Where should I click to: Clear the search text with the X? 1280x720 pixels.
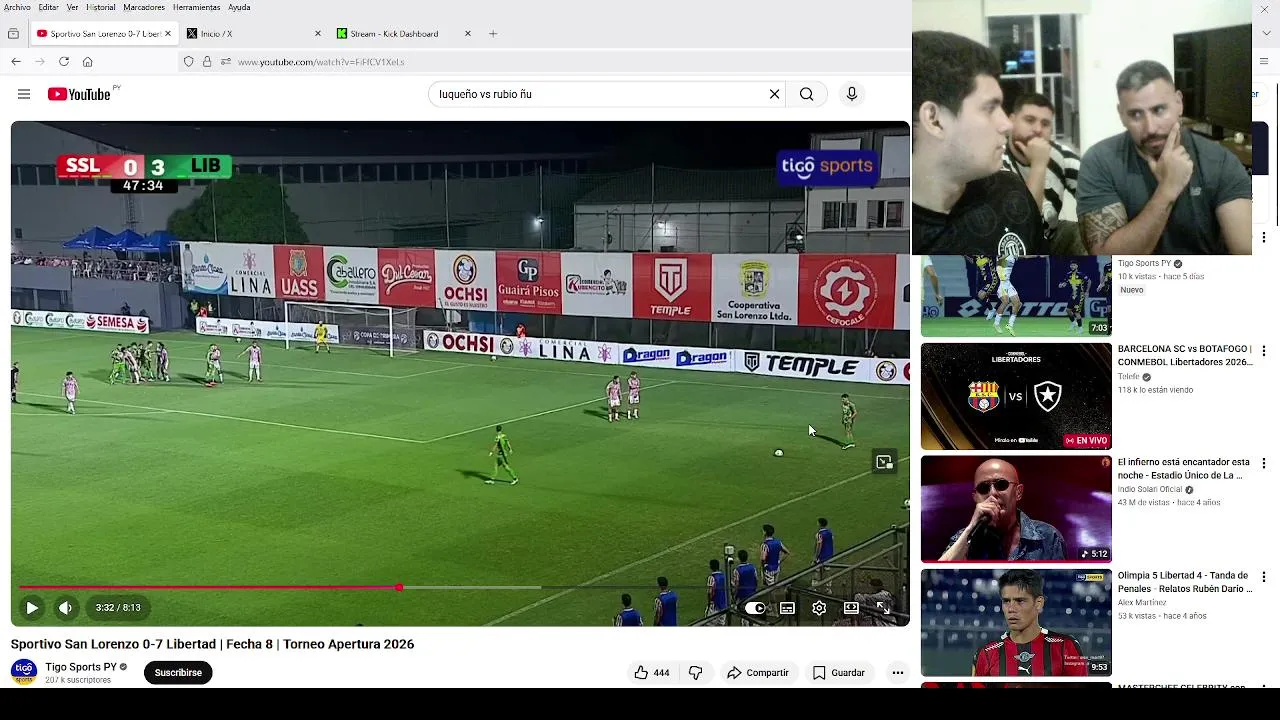pyautogui.click(x=774, y=94)
